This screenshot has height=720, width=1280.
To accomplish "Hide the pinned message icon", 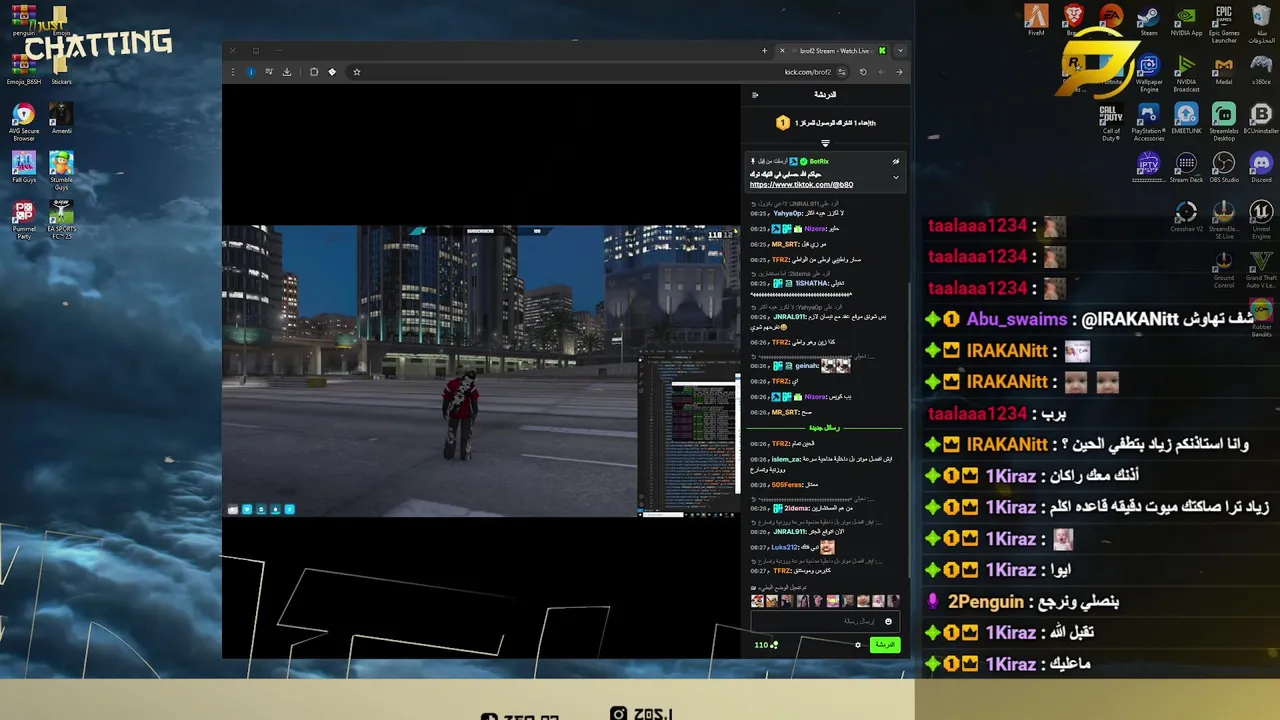I will [896, 161].
